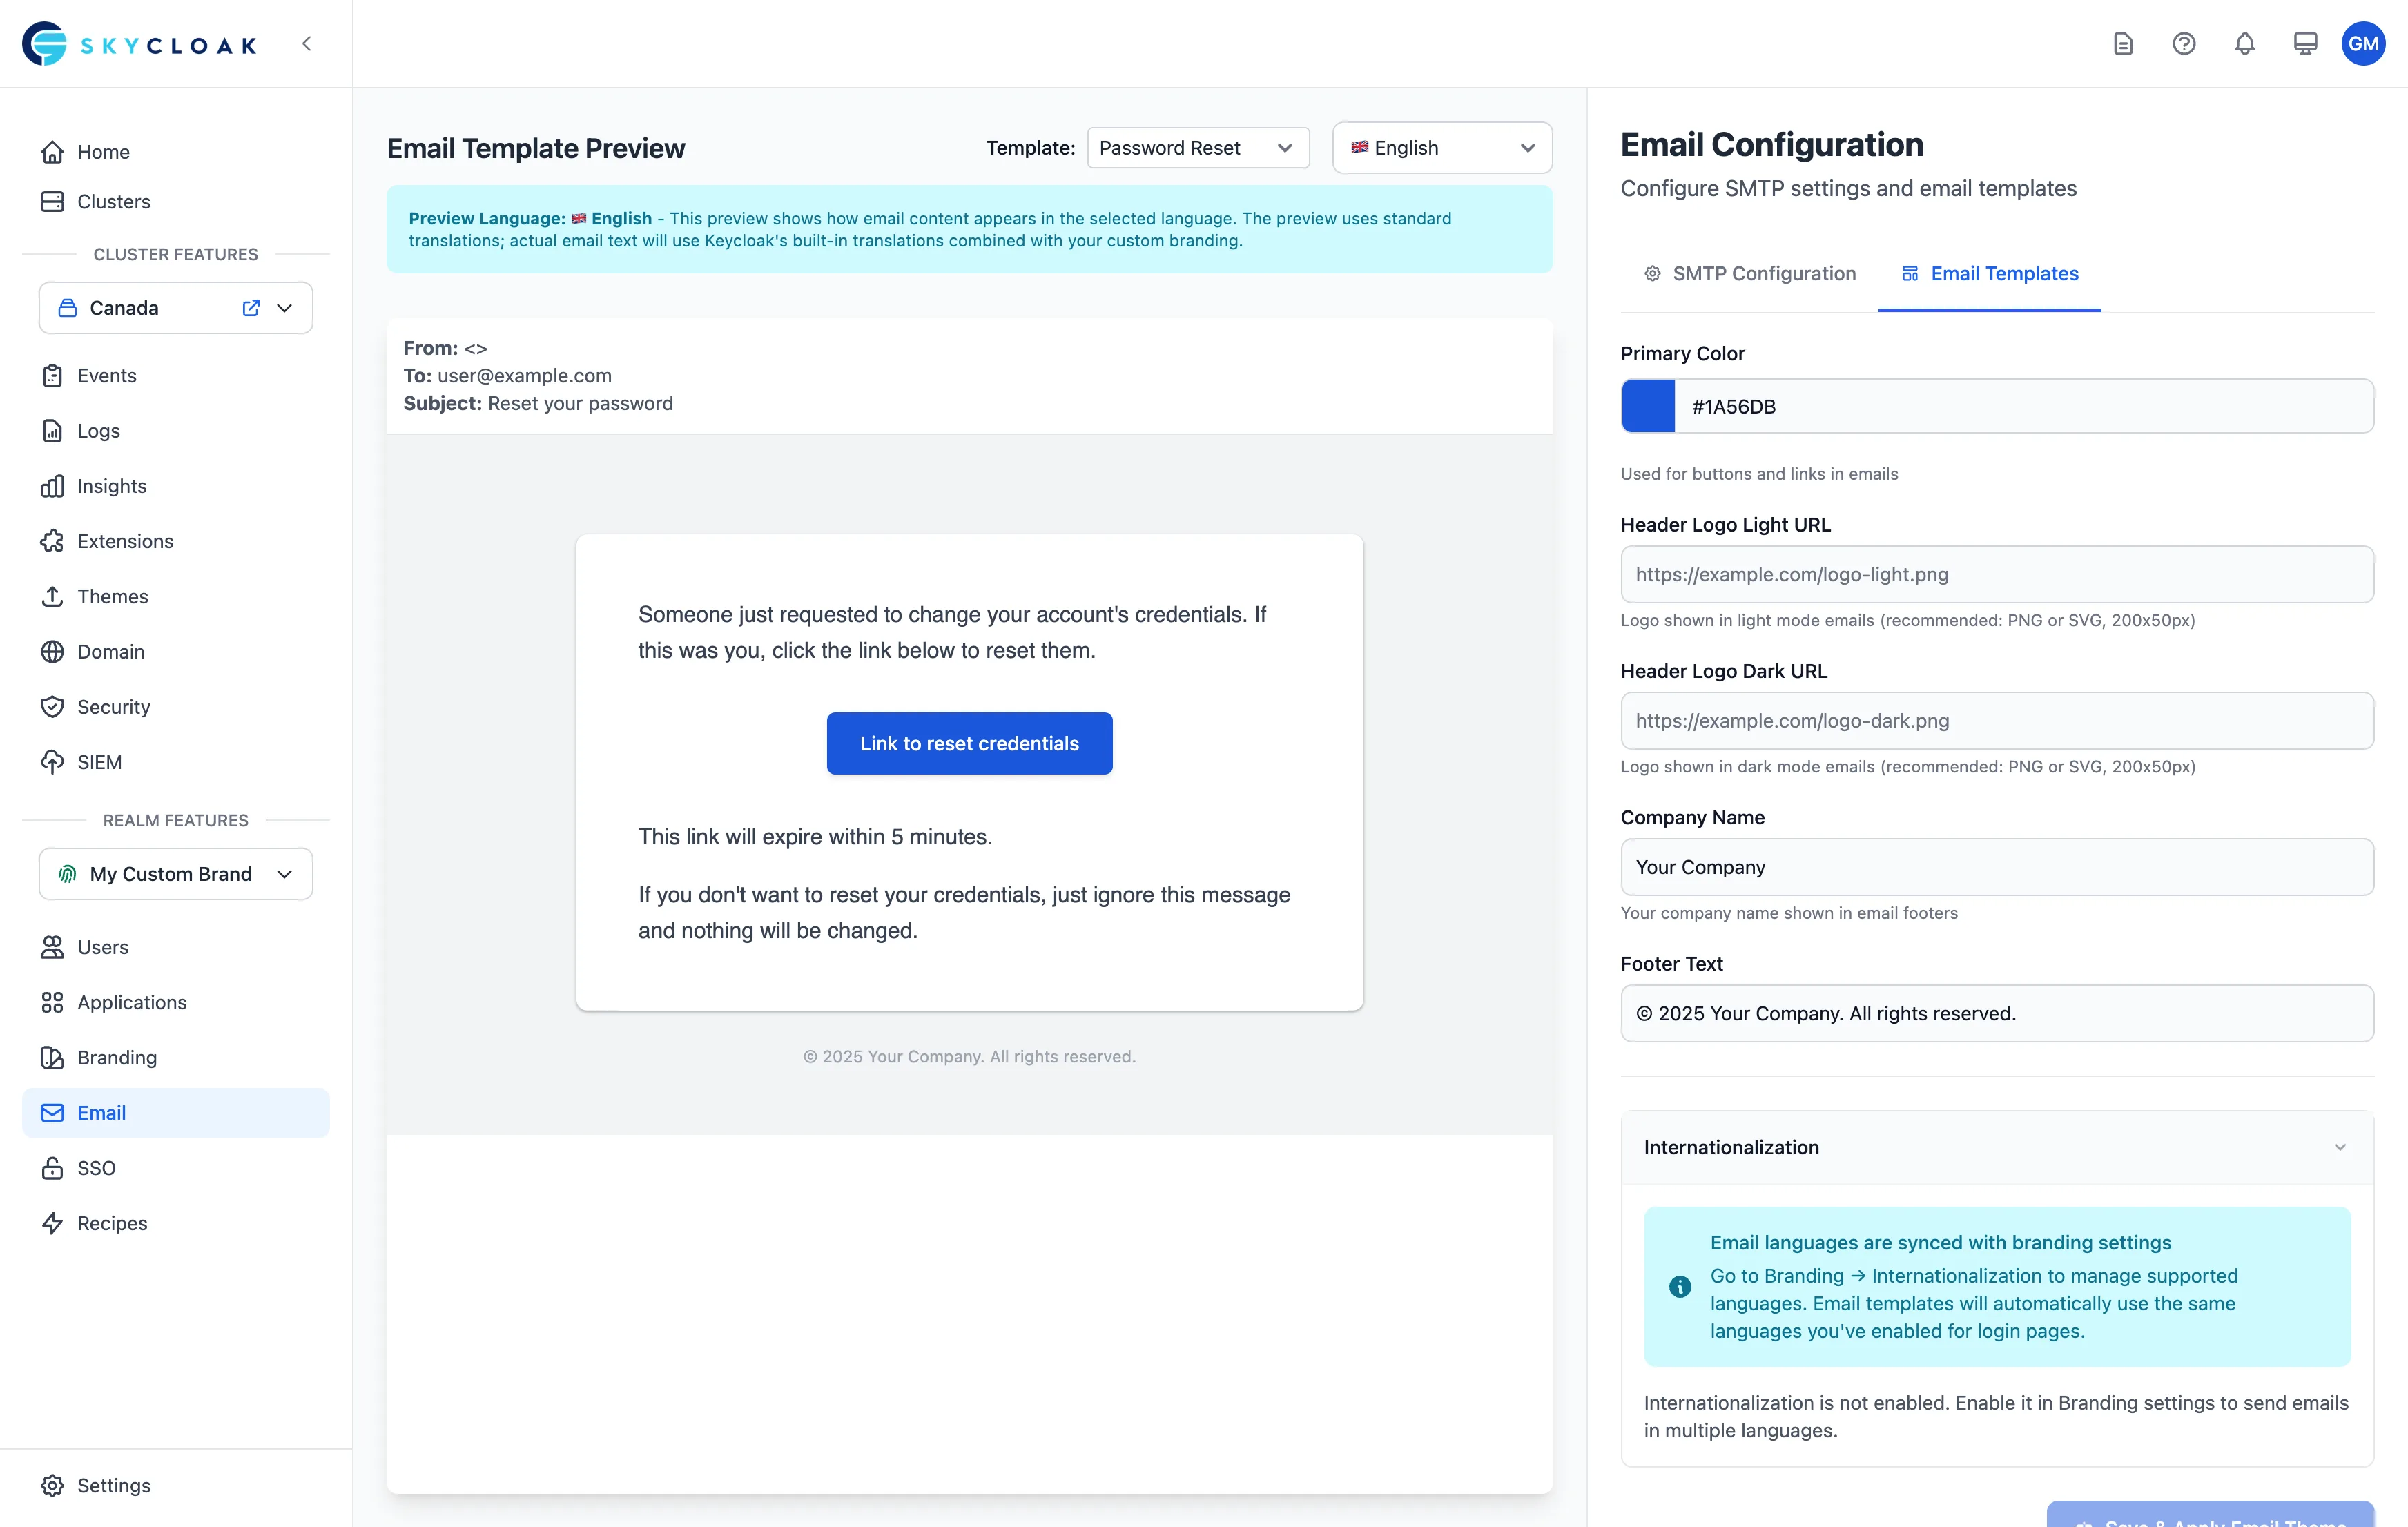Click the primary color swatch
The height and width of the screenshot is (1527, 2408).
pos(1647,406)
